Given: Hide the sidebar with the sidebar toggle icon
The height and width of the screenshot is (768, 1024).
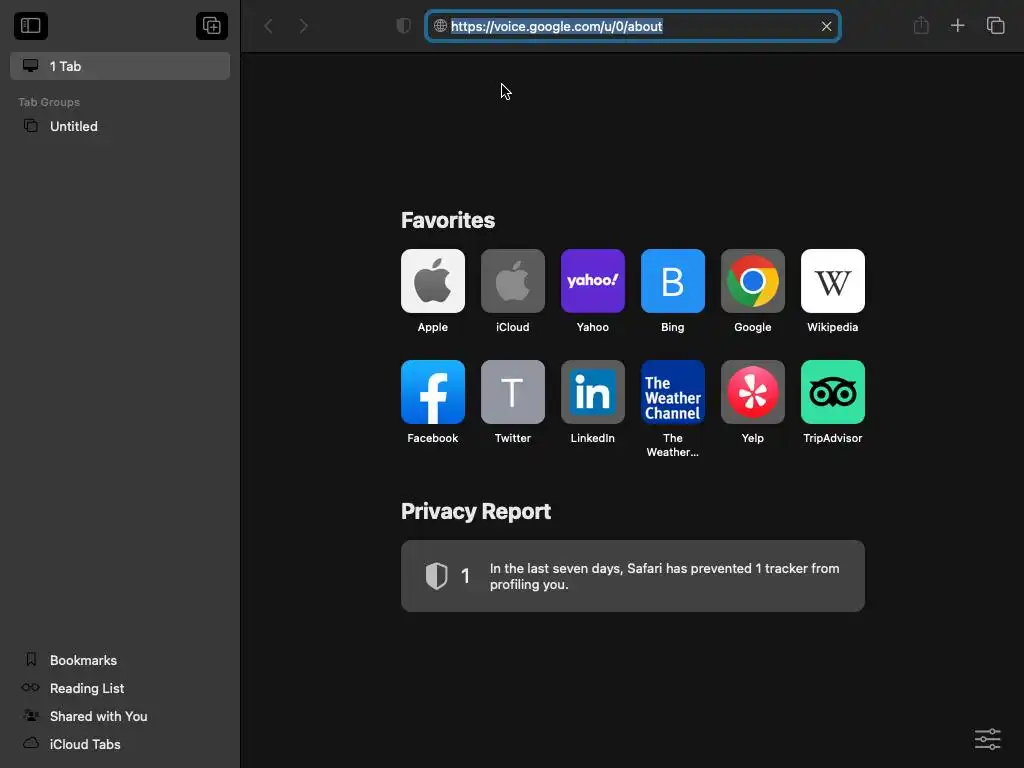Looking at the screenshot, I should pyautogui.click(x=31, y=26).
